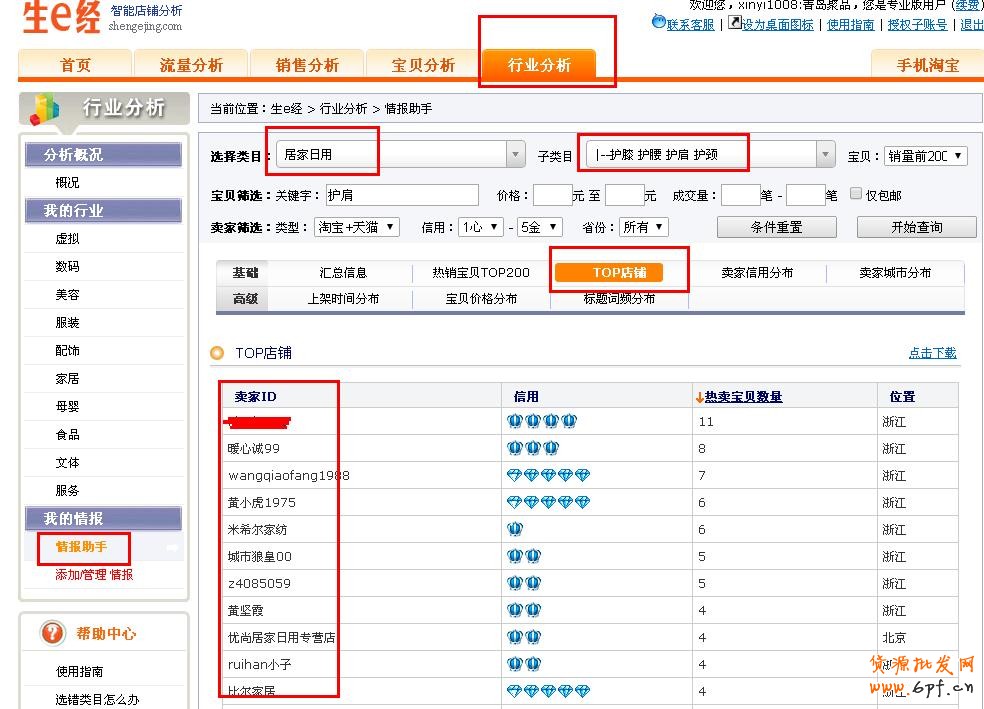Click the 行业分析 sidebar header icon
The height and width of the screenshot is (709, 984).
coord(45,108)
